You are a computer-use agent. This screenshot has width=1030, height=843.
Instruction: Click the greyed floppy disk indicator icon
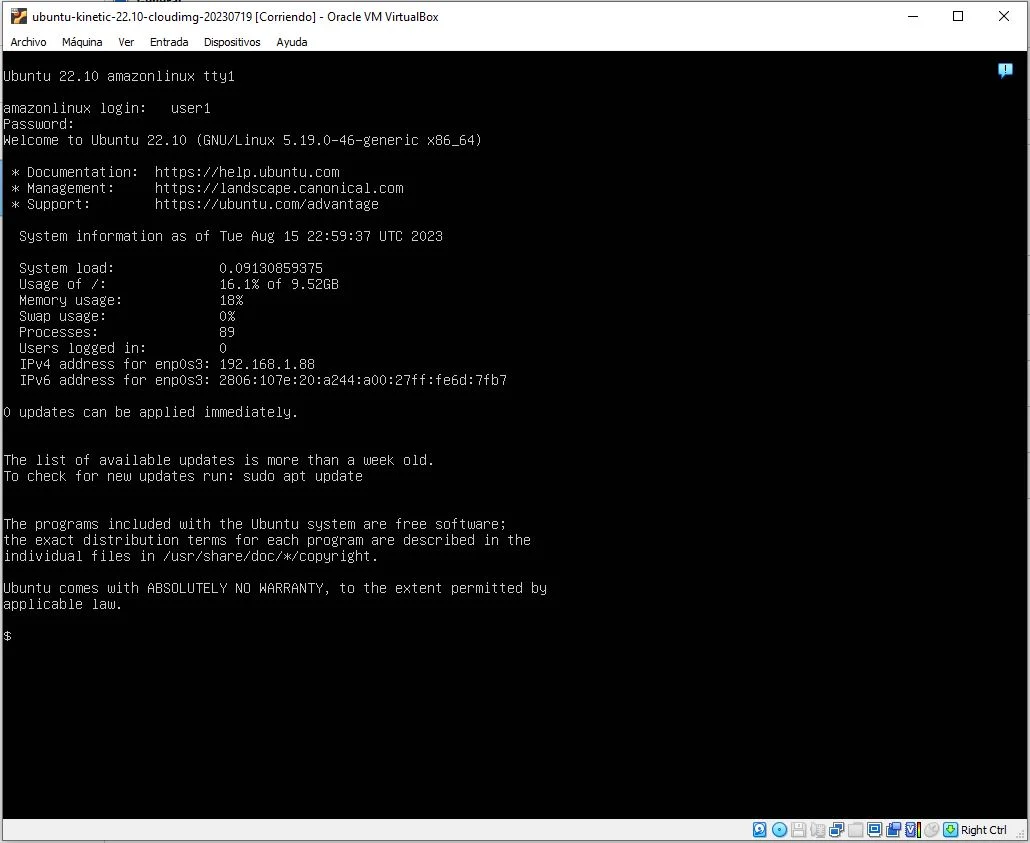pos(798,830)
